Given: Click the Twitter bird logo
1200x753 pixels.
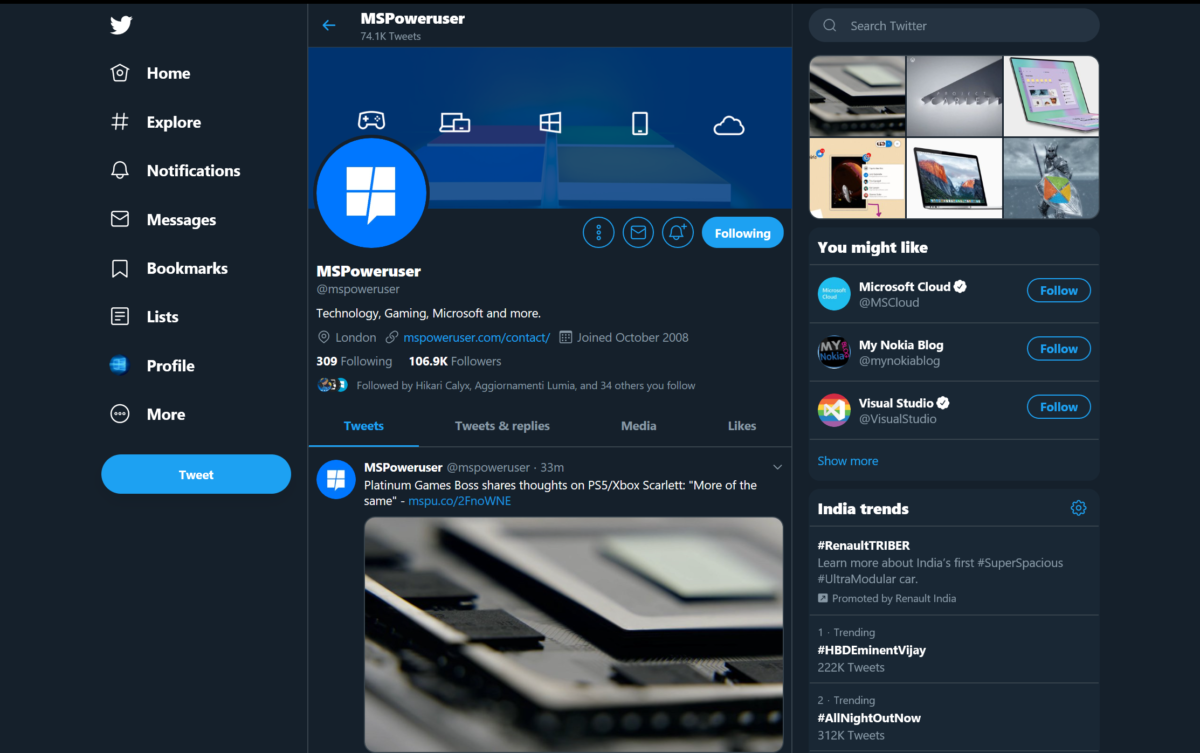Looking at the screenshot, I should (121, 25).
